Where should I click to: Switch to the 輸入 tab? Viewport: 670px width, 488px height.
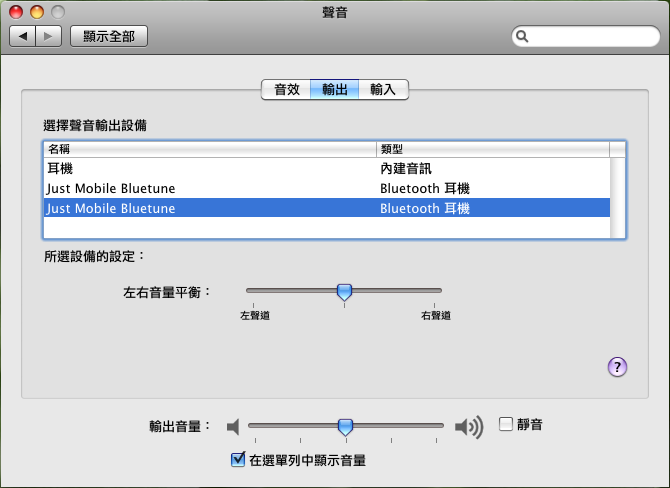coord(383,90)
